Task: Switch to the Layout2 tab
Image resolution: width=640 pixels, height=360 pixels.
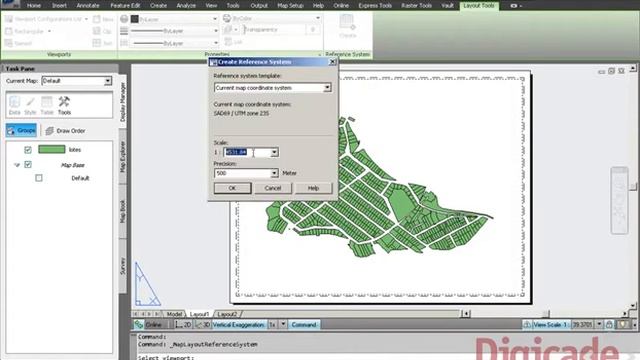Action: [227, 314]
